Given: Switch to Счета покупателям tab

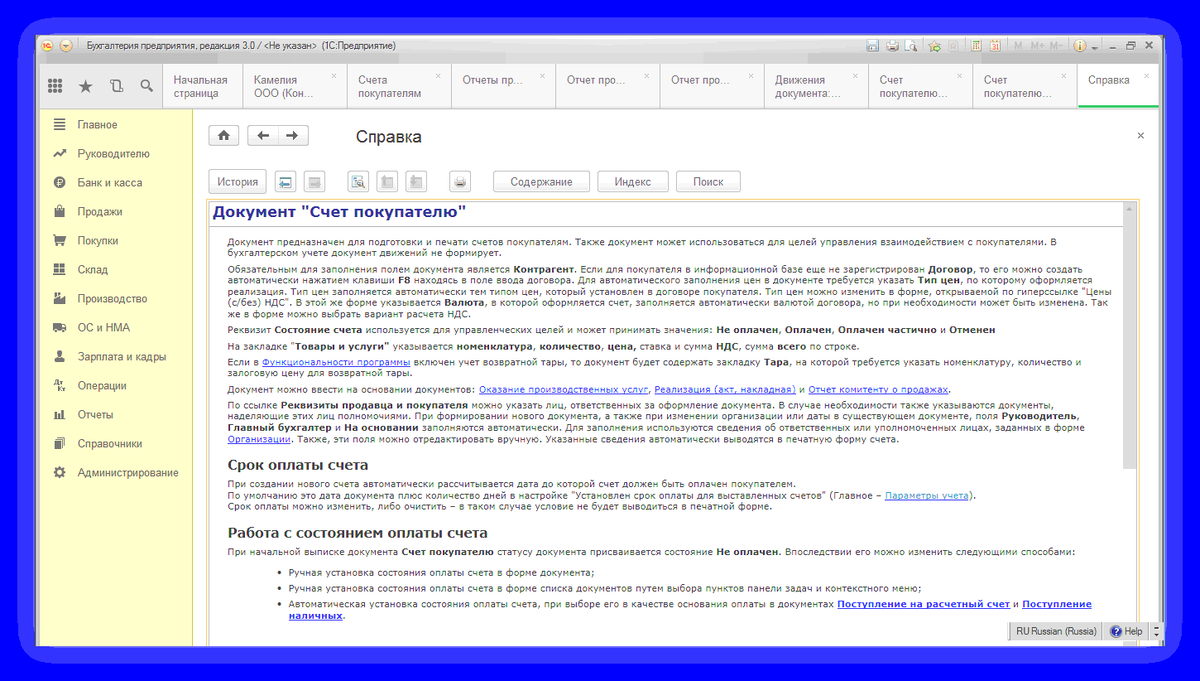Looking at the screenshot, I should pos(398,87).
